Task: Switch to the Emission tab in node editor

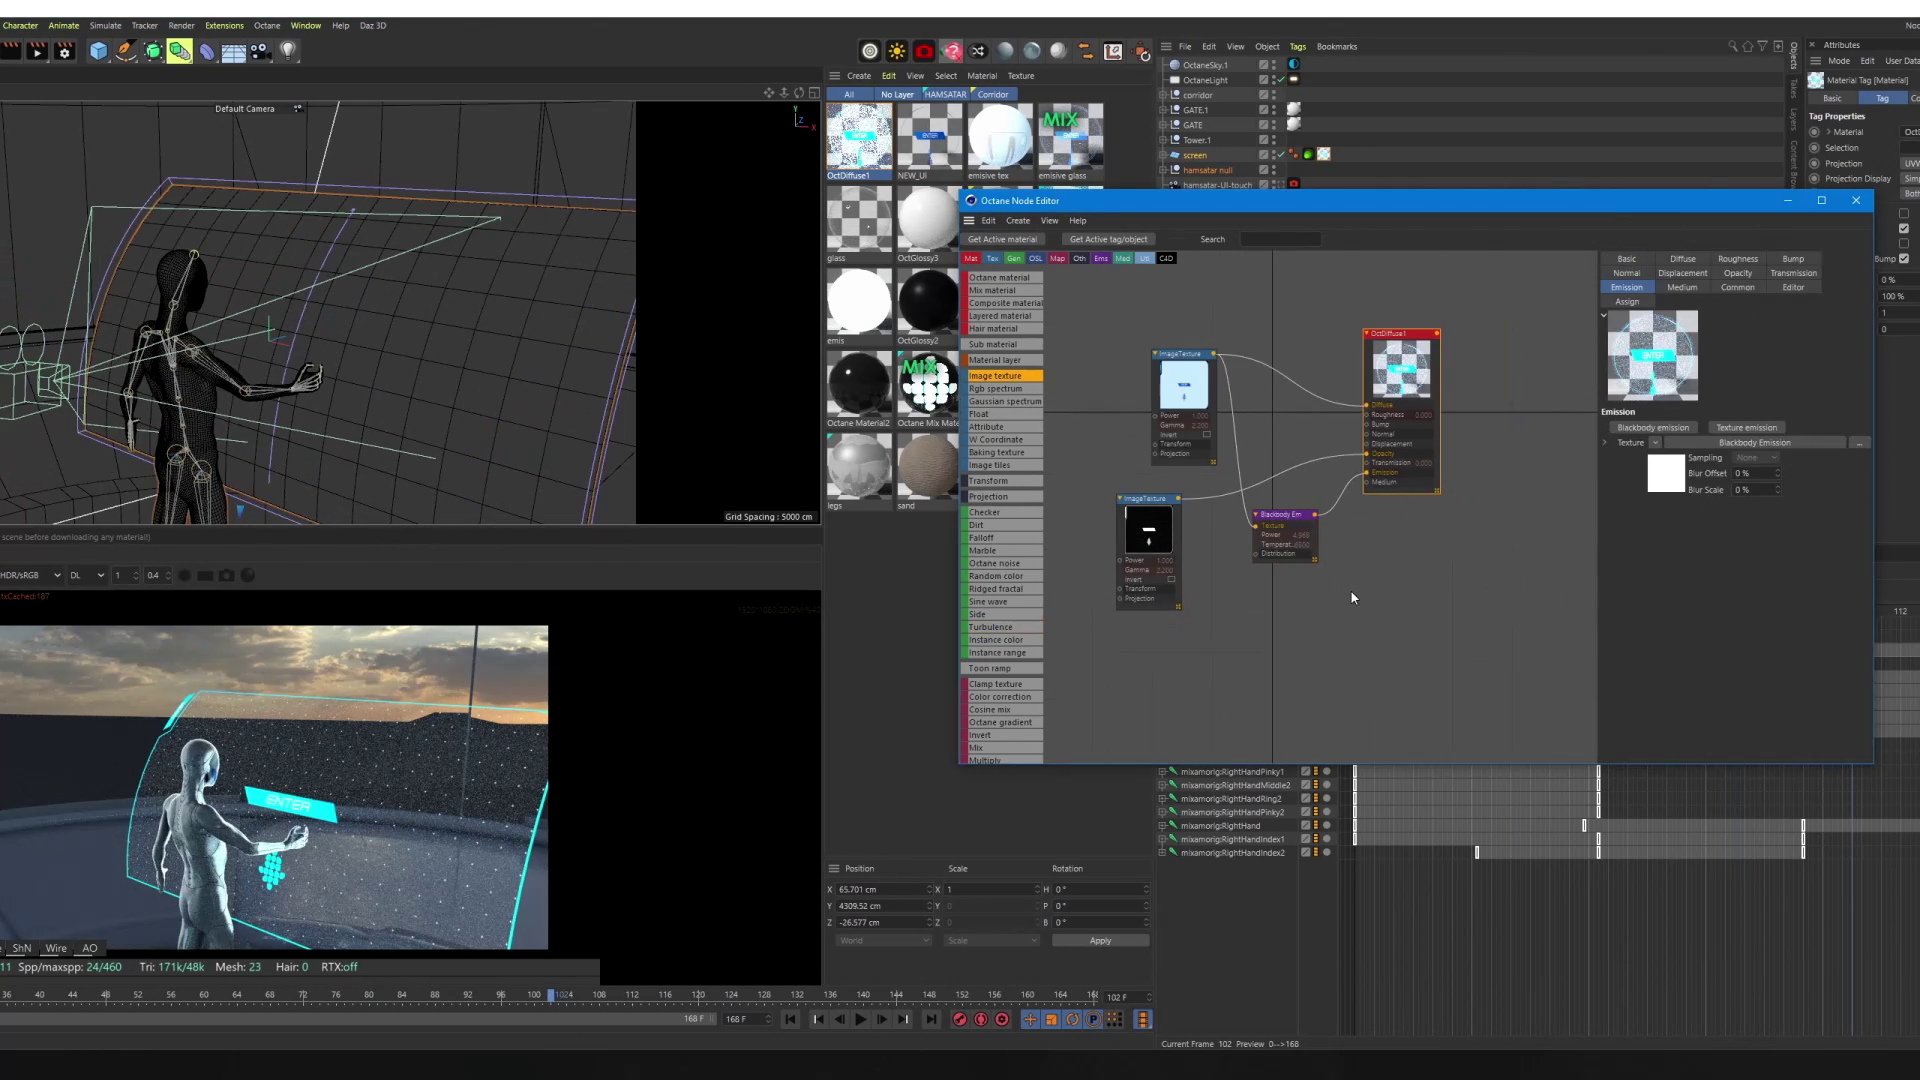Action: 1626,287
